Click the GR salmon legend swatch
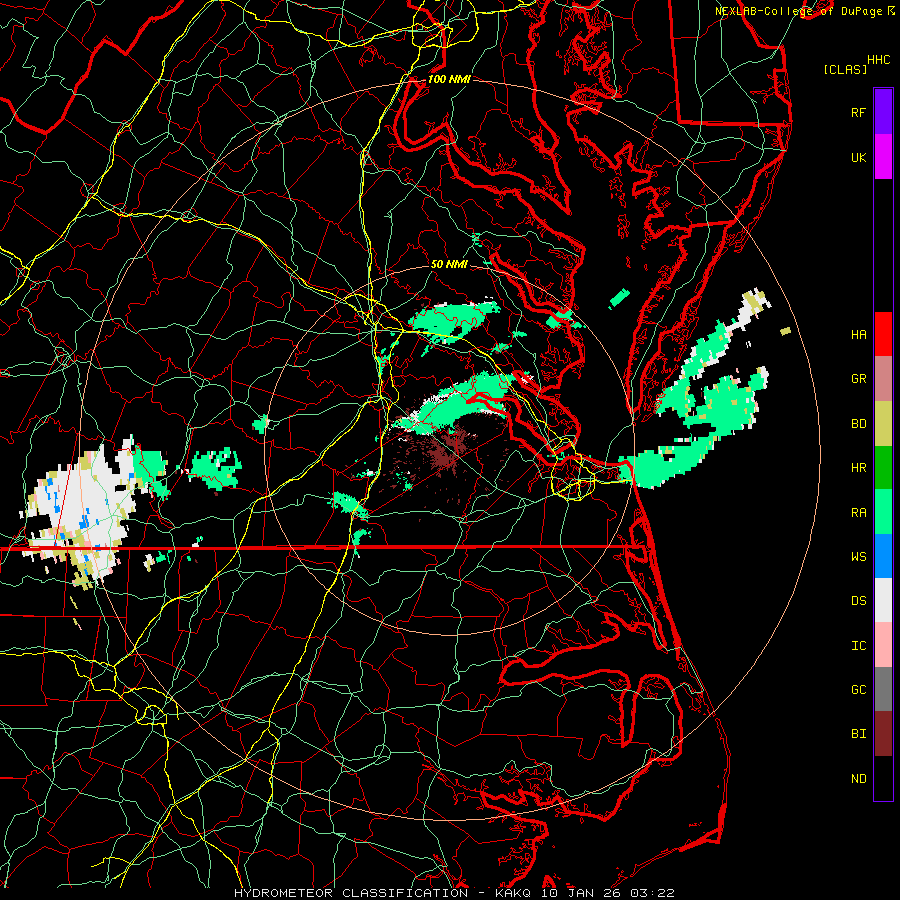The height and width of the screenshot is (900, 900). [x=883, y=379]
